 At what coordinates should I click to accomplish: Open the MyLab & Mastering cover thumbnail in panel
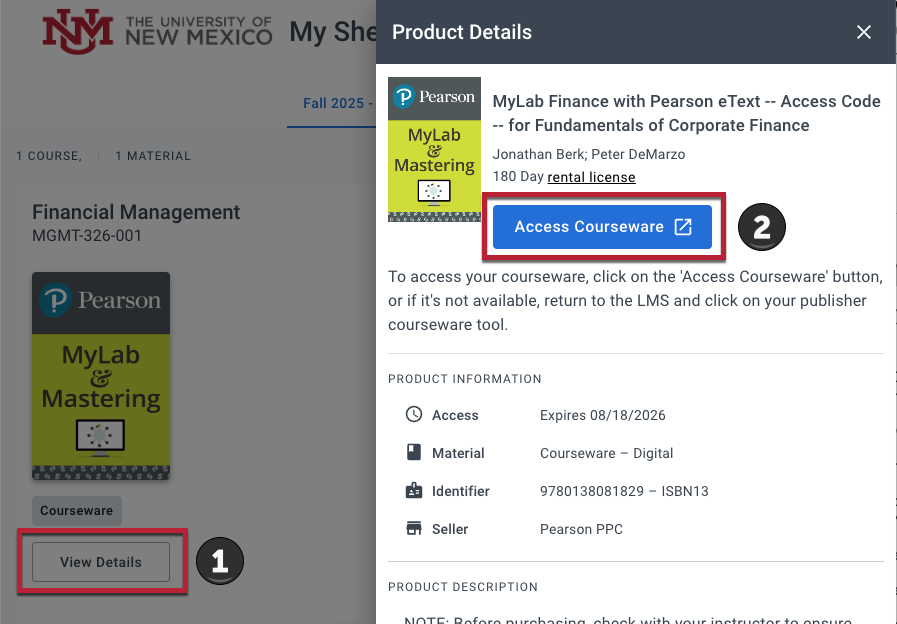434,149
